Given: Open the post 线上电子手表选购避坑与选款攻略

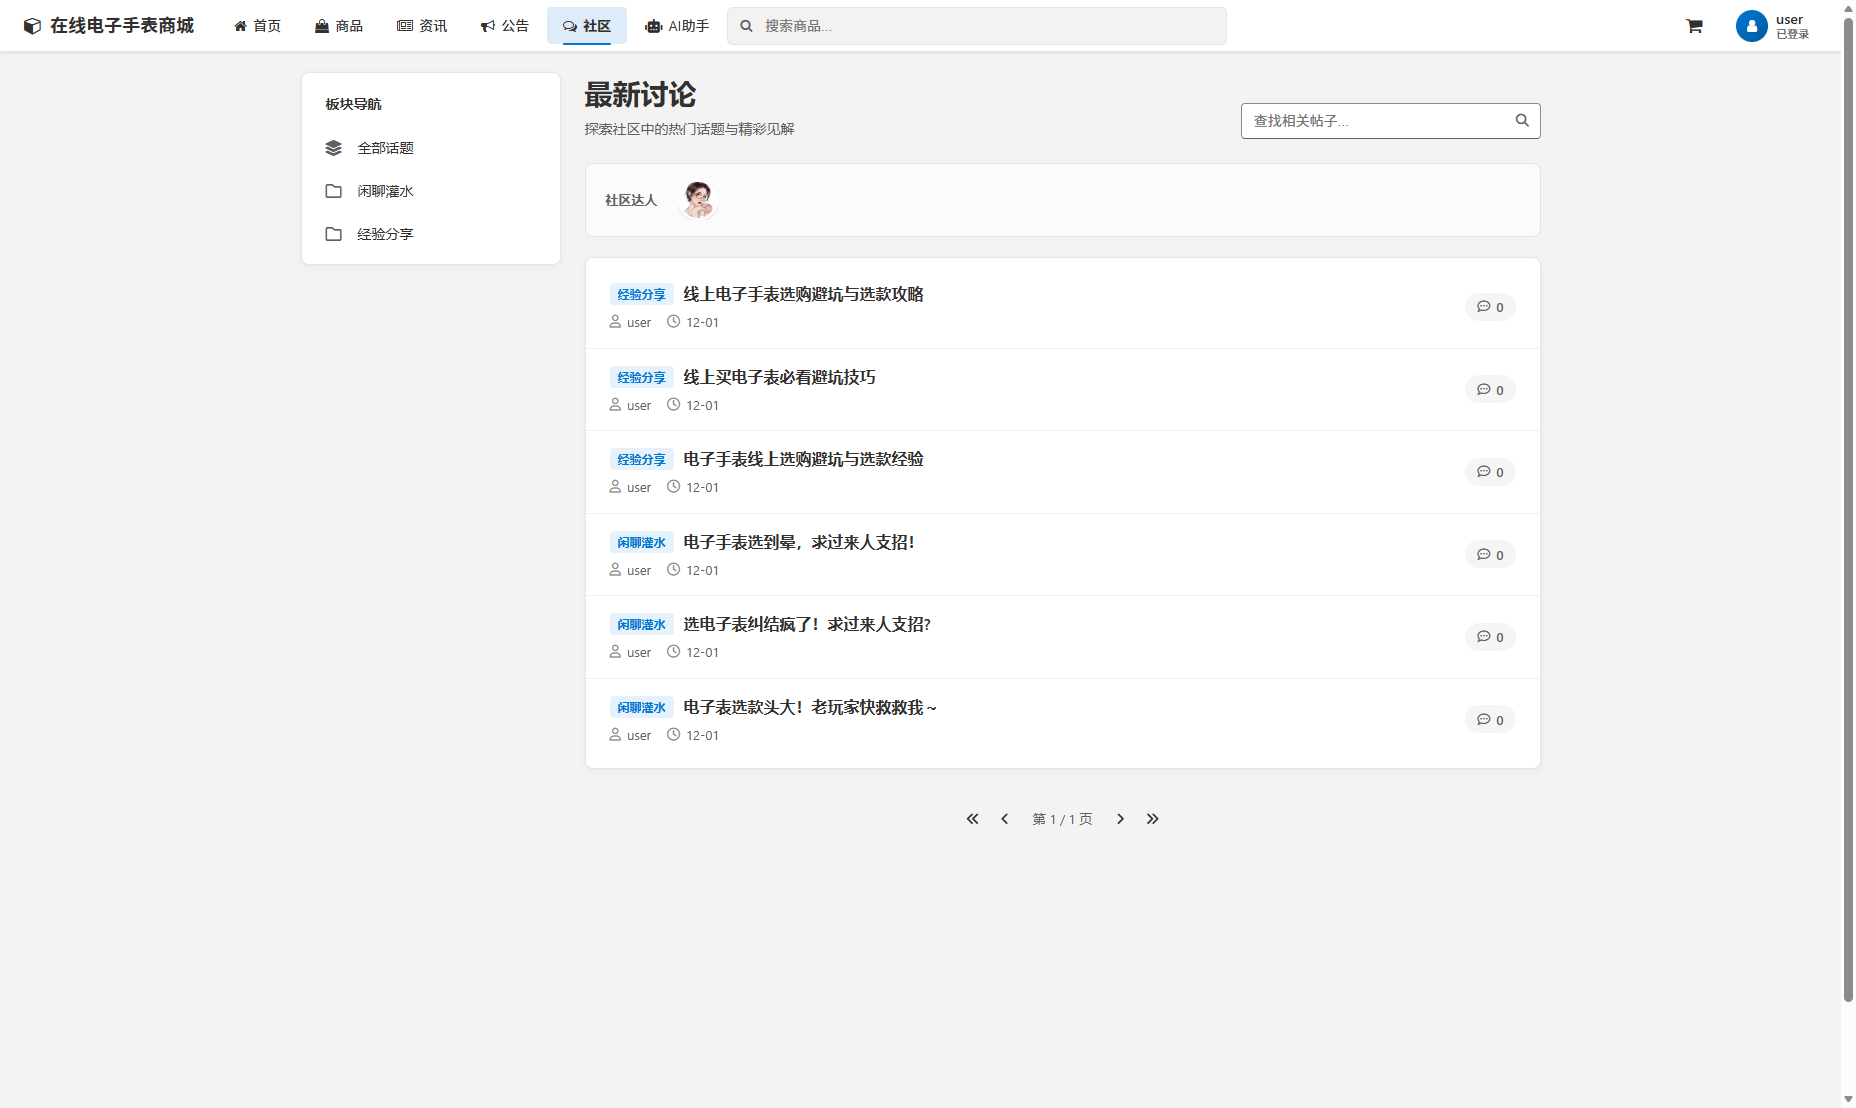Looking at the screenshot, I should pos(802,294).
